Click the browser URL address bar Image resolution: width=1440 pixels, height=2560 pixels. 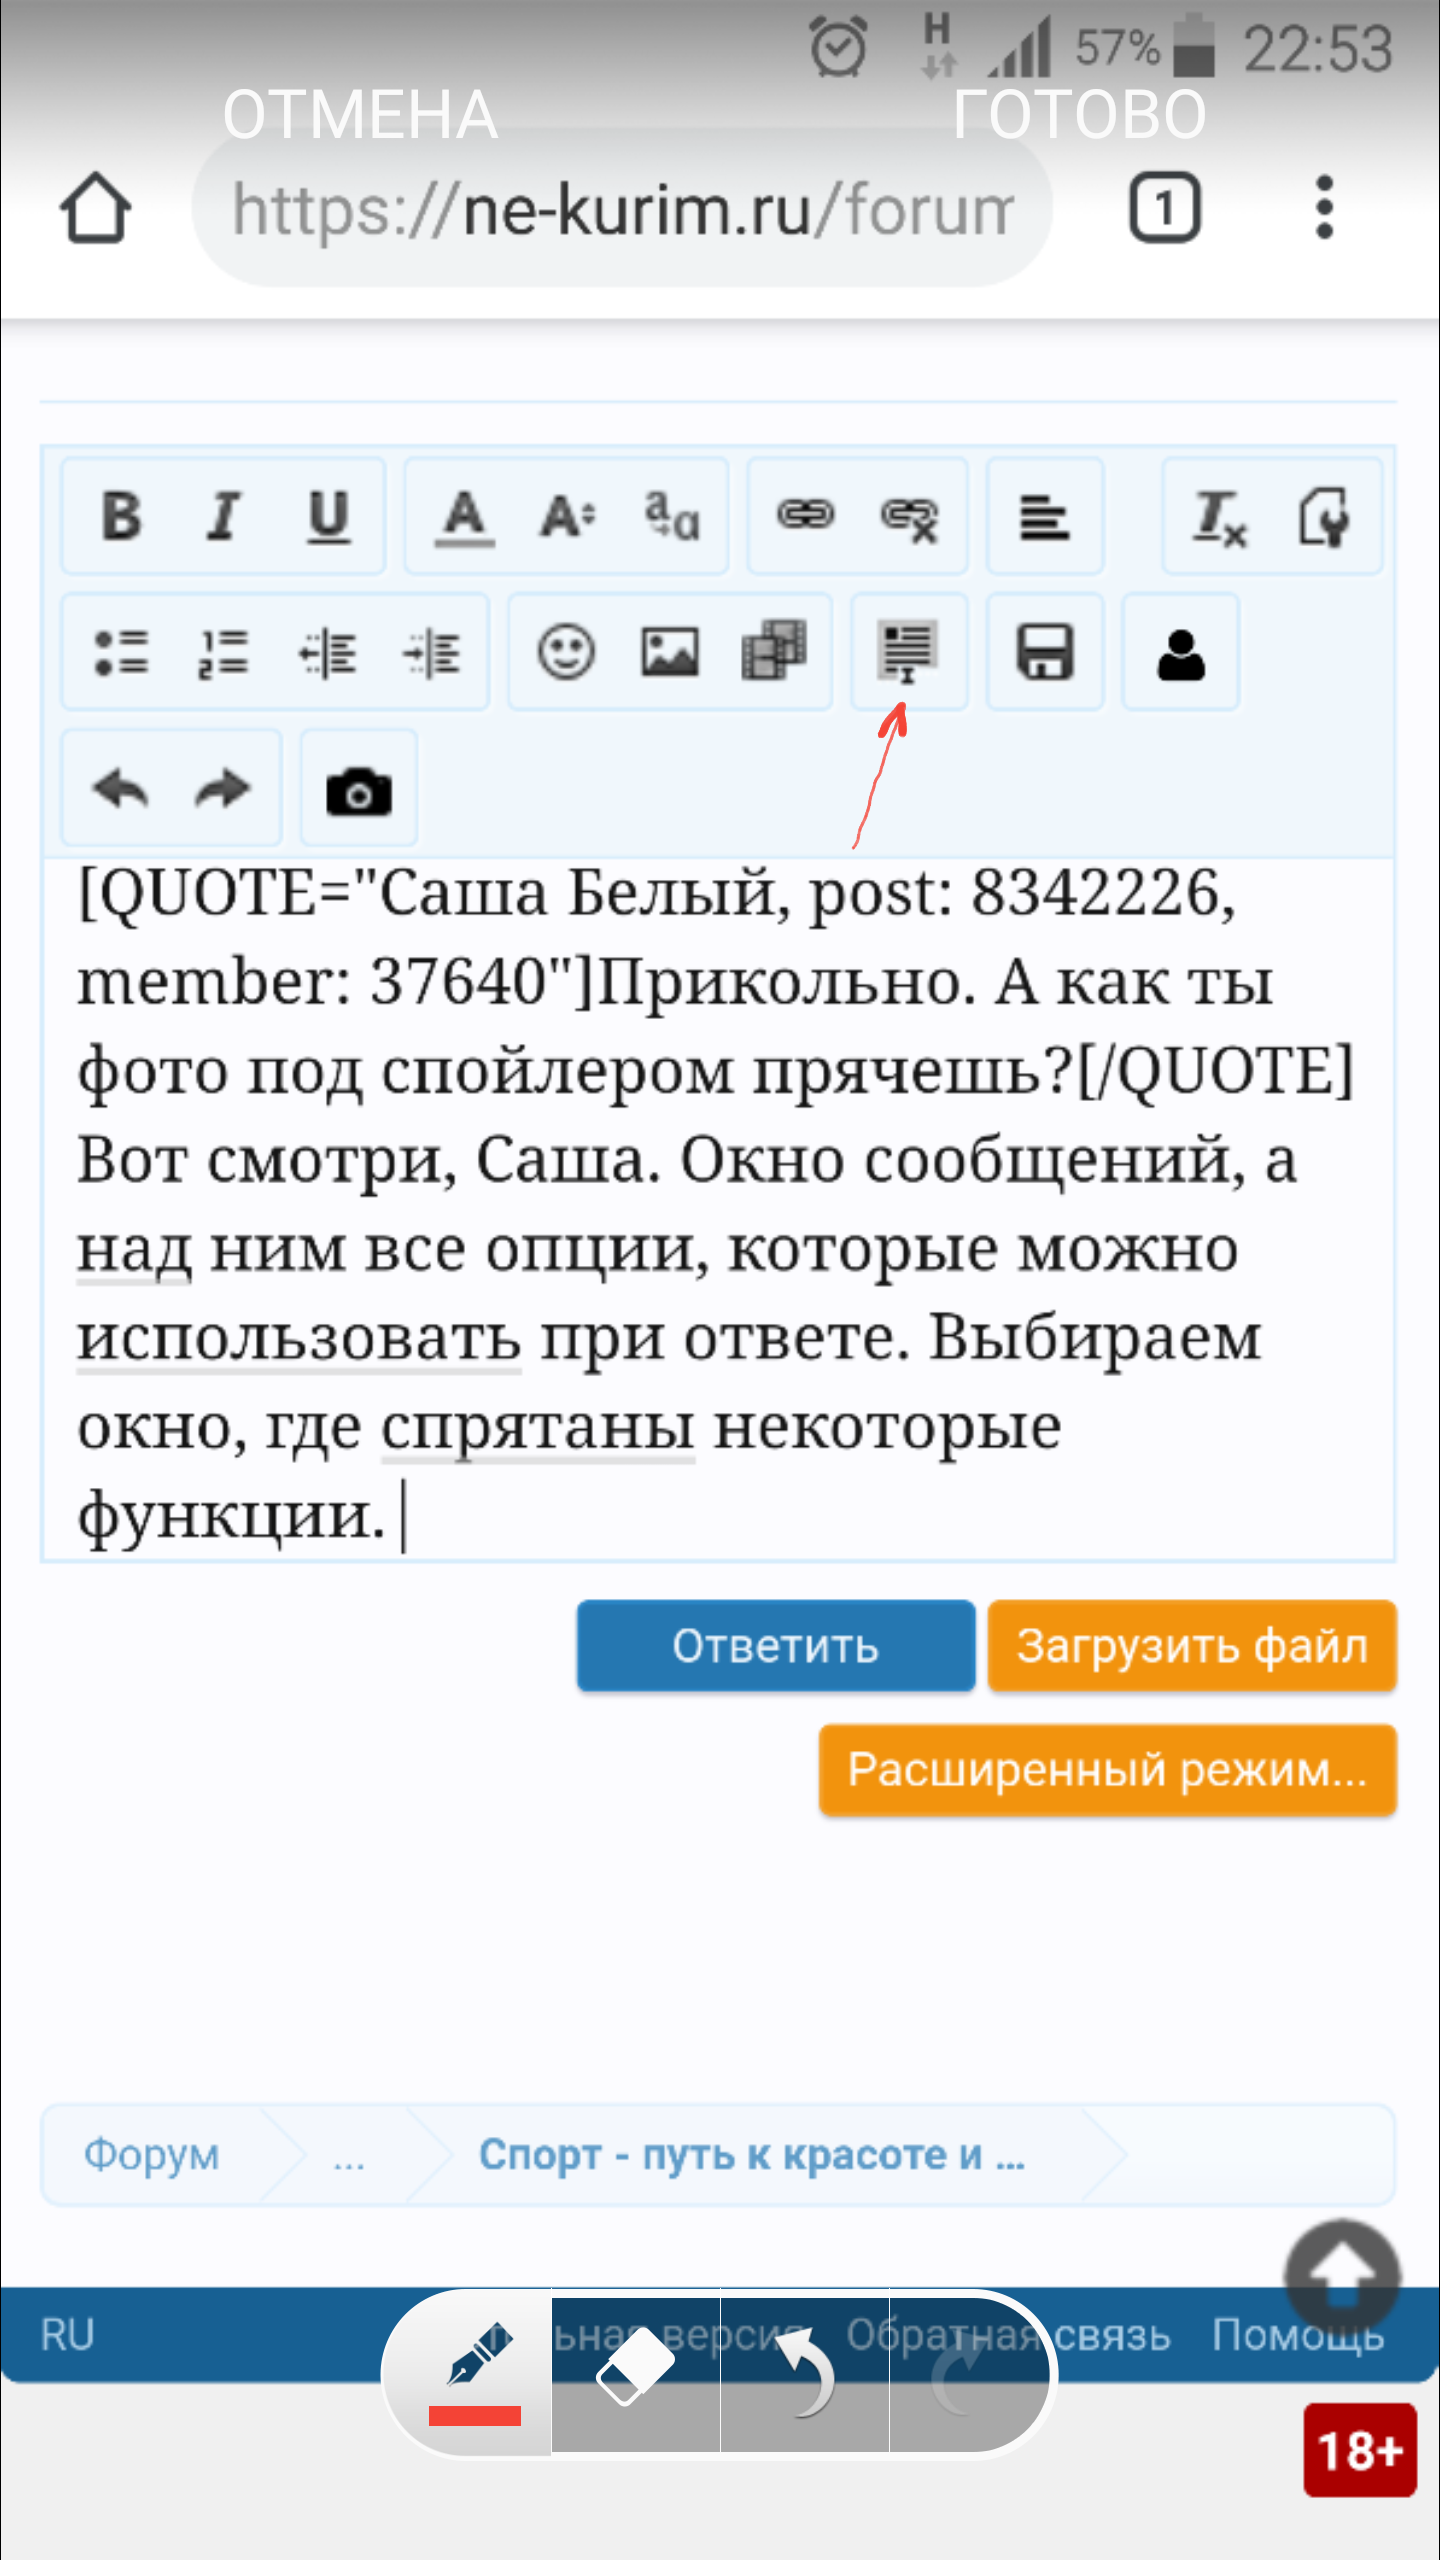(622, 208)
